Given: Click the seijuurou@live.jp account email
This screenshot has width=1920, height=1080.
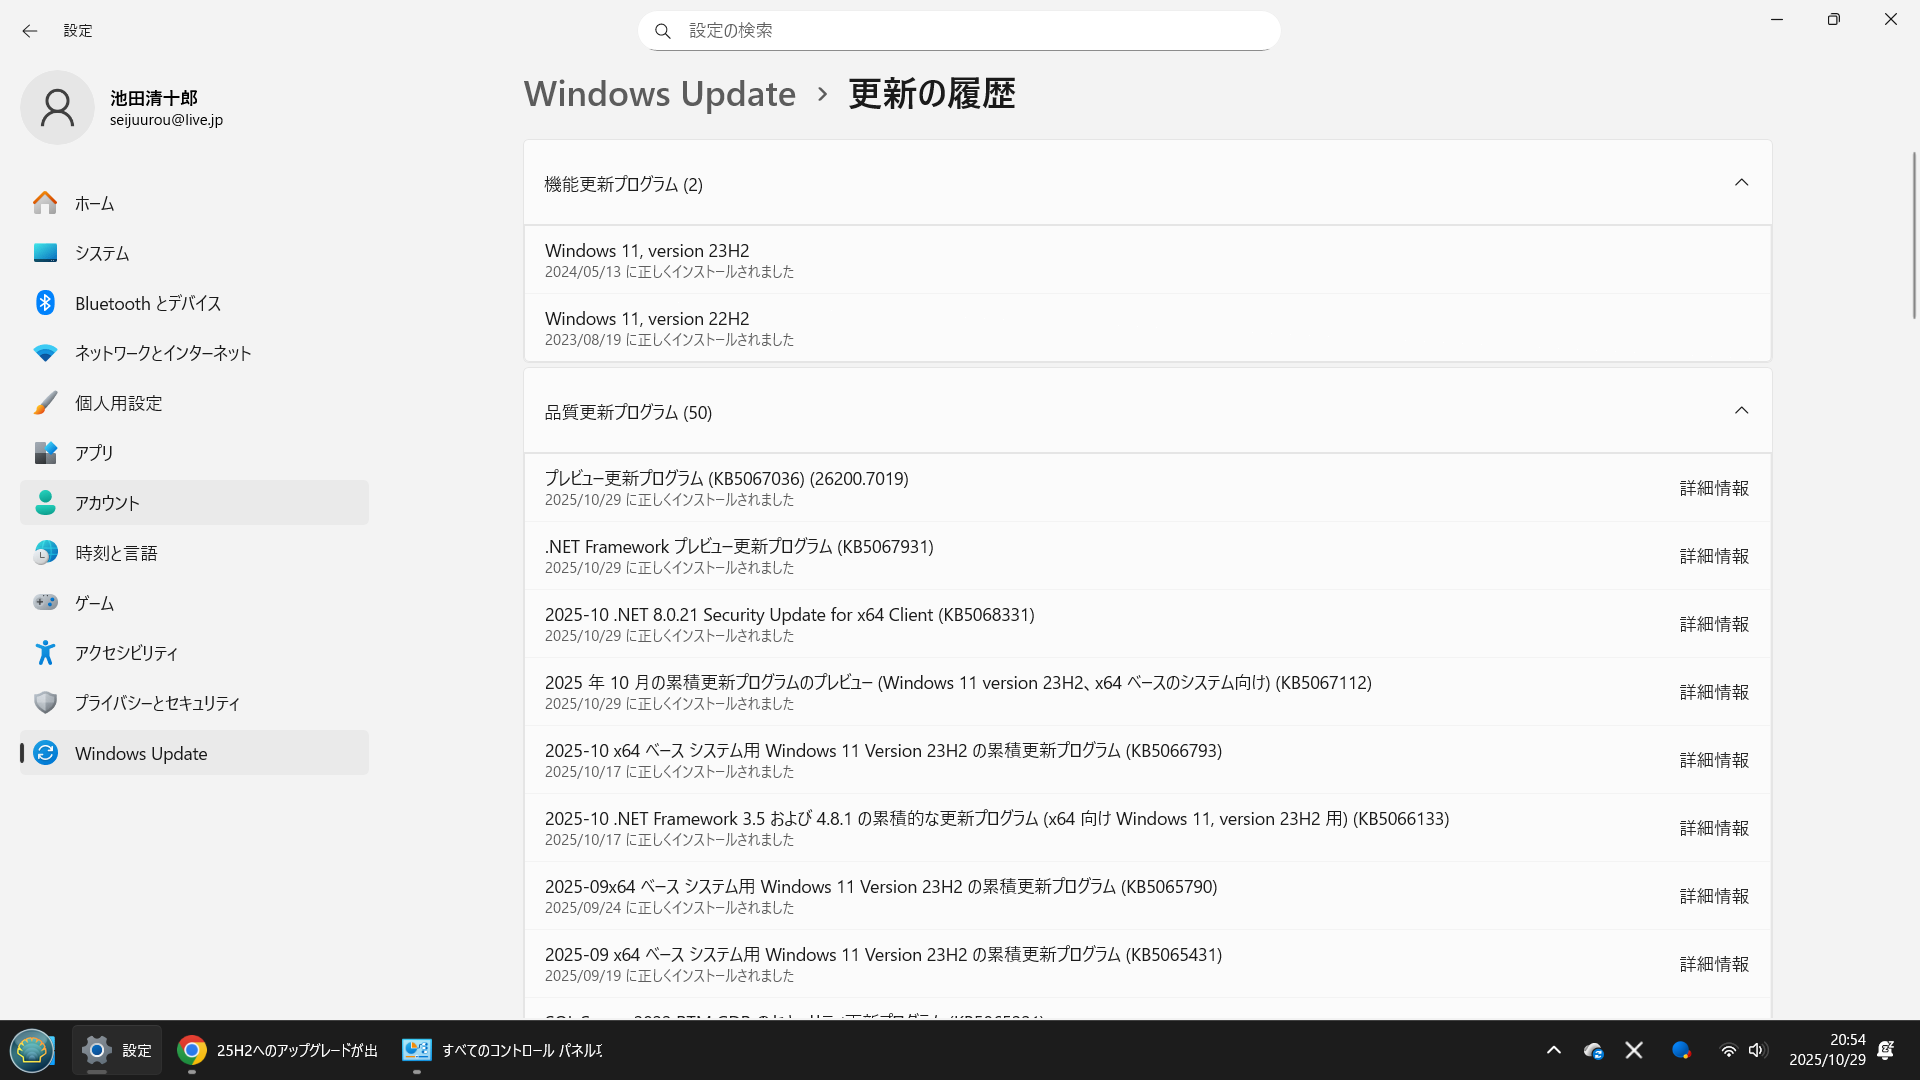Looking at the screenshot, I should click(166, 120).
